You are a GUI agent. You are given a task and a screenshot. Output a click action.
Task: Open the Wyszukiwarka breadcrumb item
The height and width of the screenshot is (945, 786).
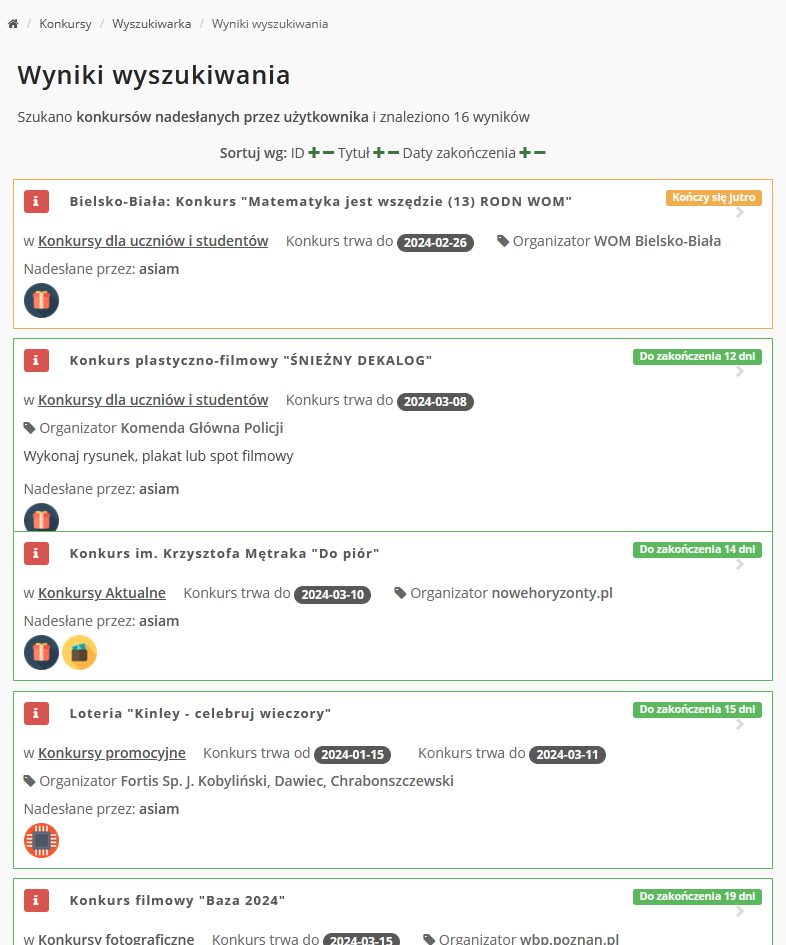click(151, 24)
